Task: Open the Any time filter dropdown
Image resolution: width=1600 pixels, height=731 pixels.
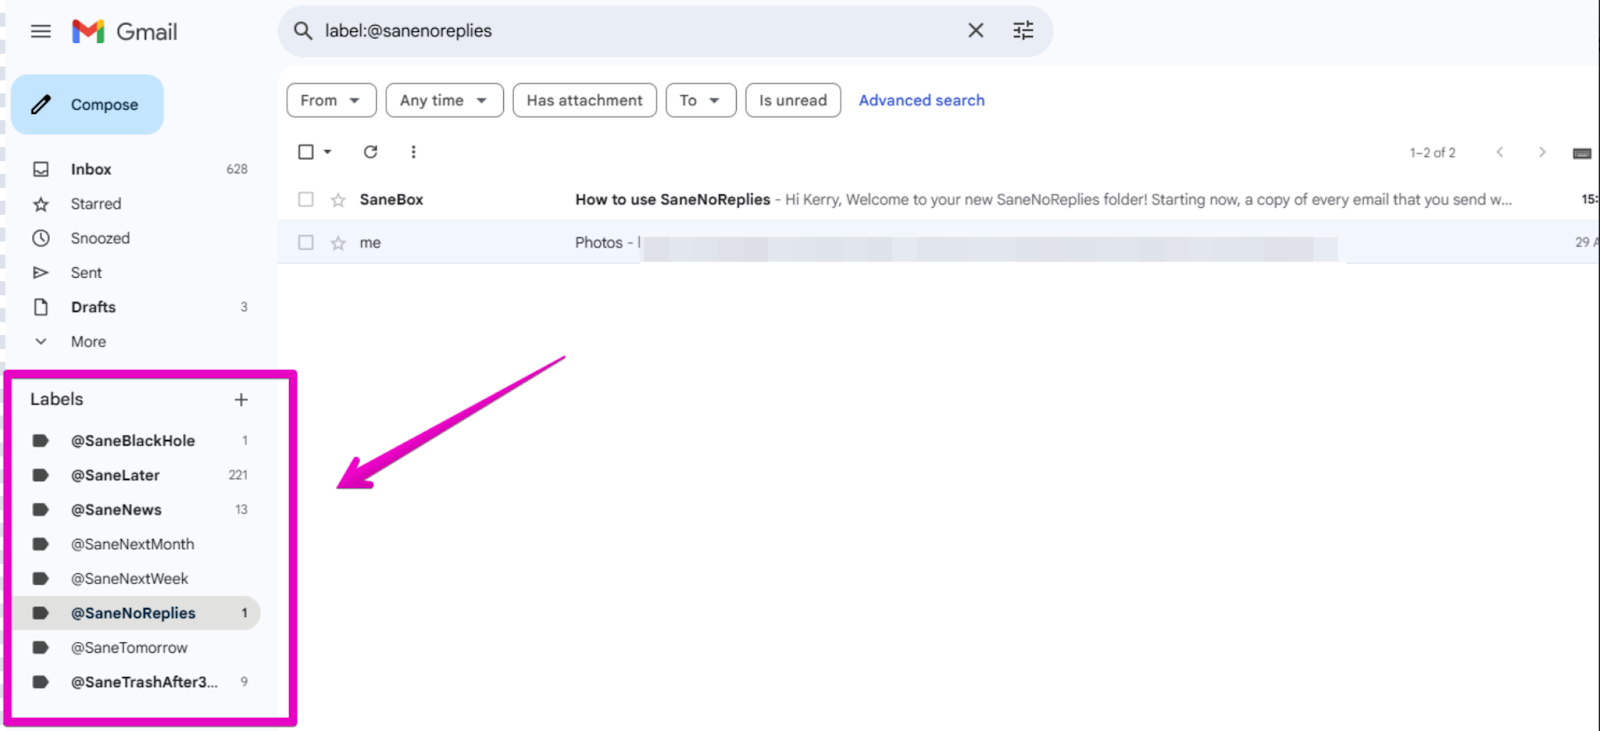Action: point(444,100)
